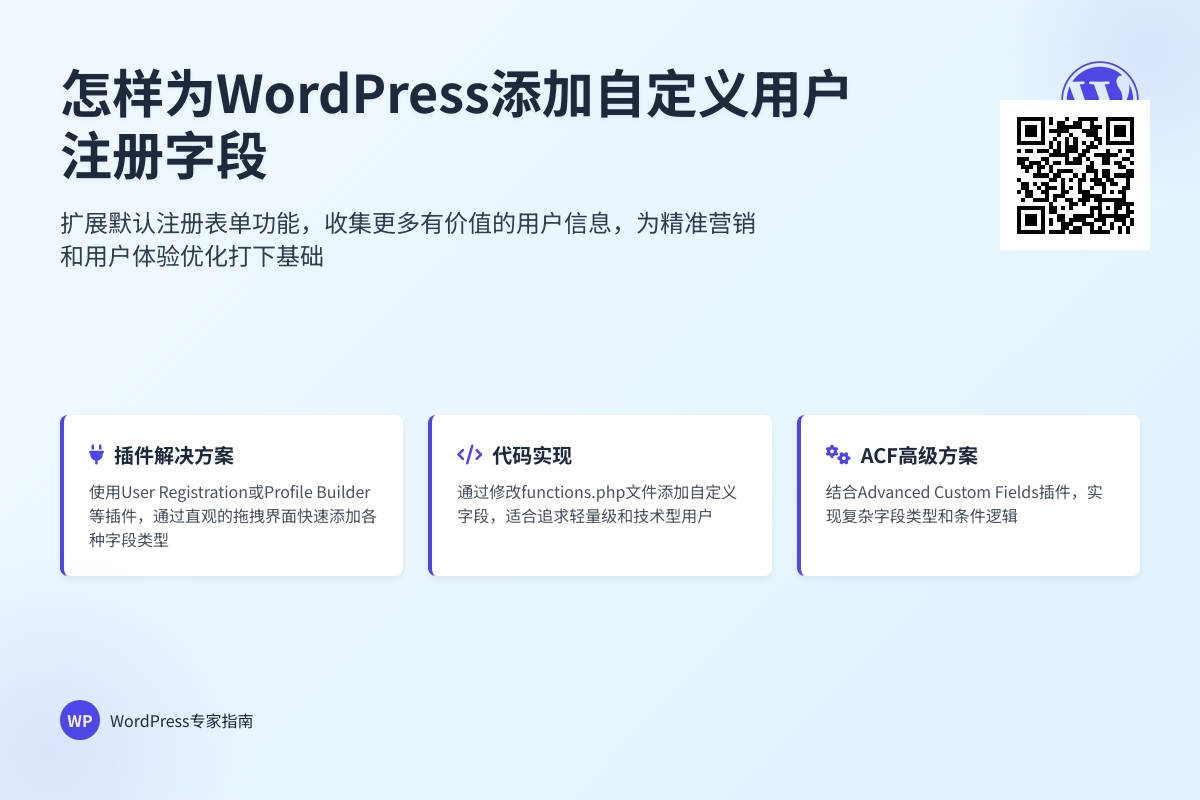Click the heading ACF高级方案
The width and height of the screenshot is (1200, 800).
919,456
